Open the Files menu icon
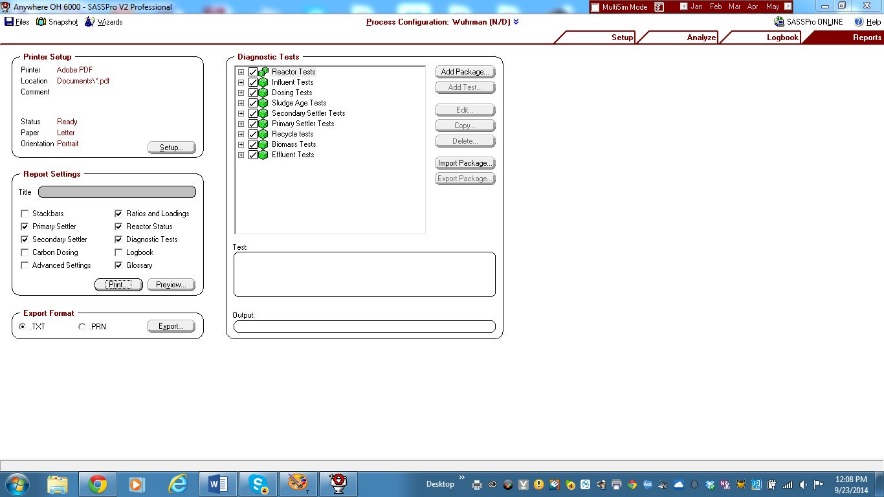Viewport: 884px width, 497px height. coord(9,21)
